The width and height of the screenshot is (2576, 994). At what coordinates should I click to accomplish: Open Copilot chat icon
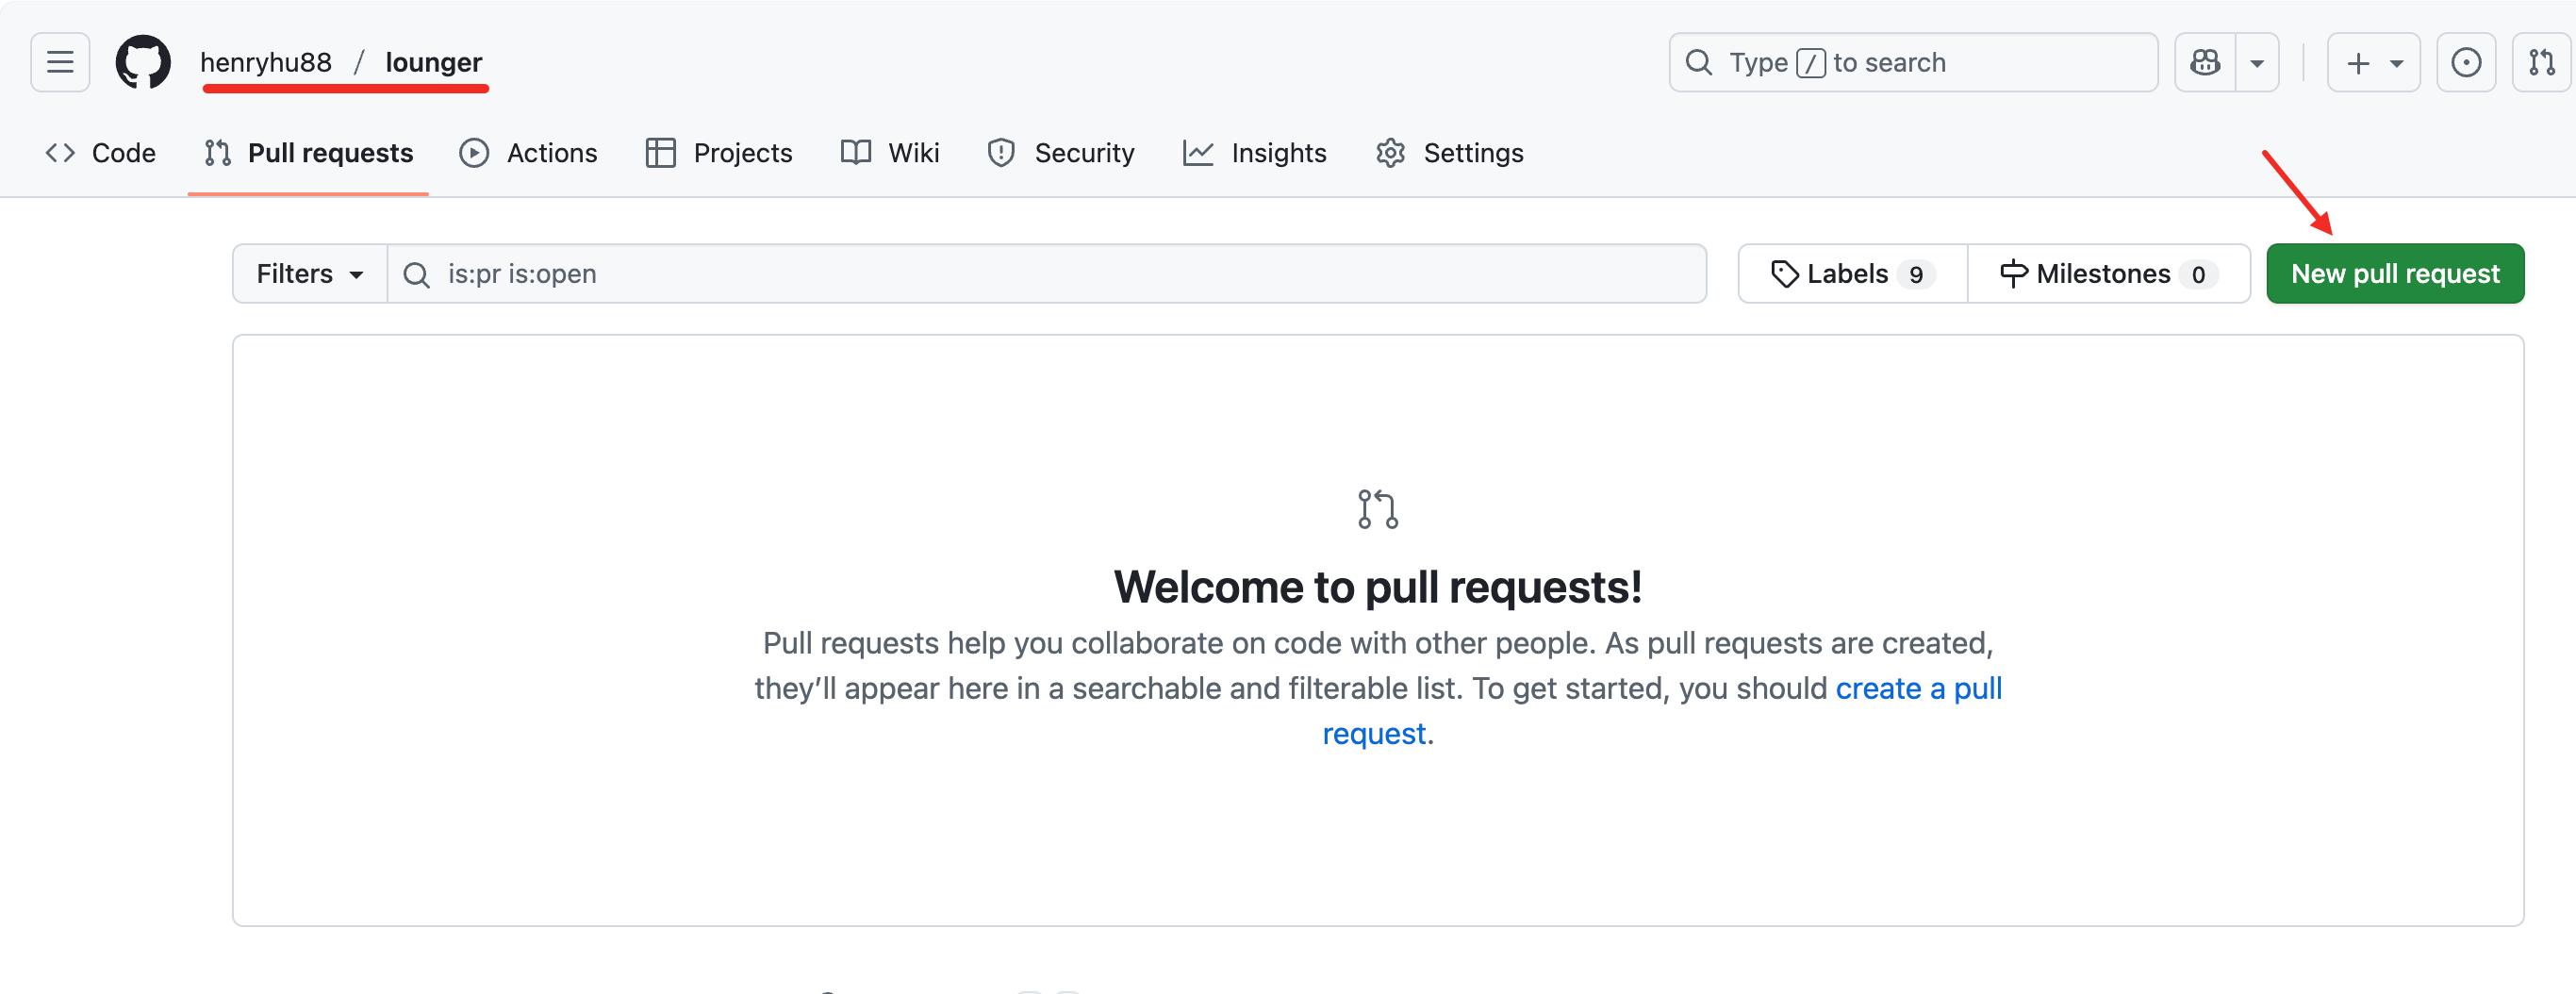coord(2205,62)
